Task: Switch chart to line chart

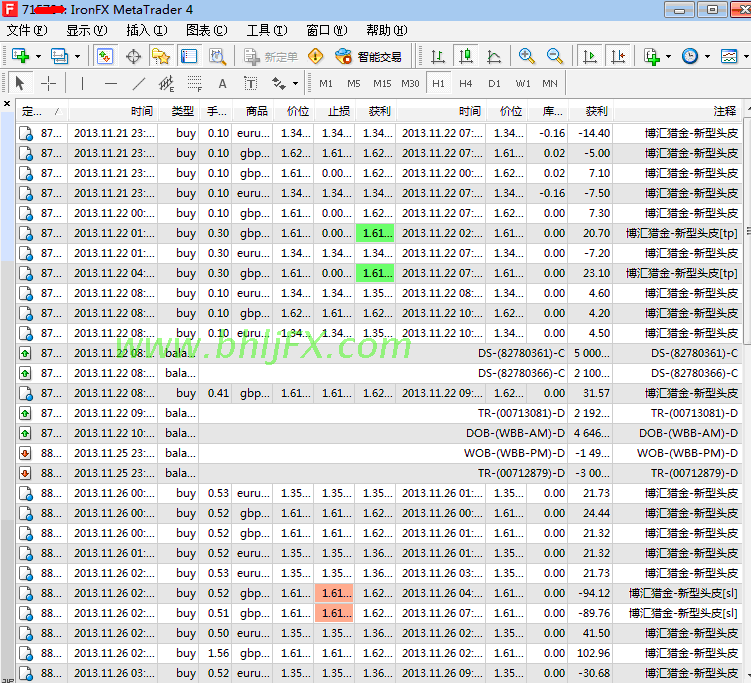Action: tap(494, 57)
